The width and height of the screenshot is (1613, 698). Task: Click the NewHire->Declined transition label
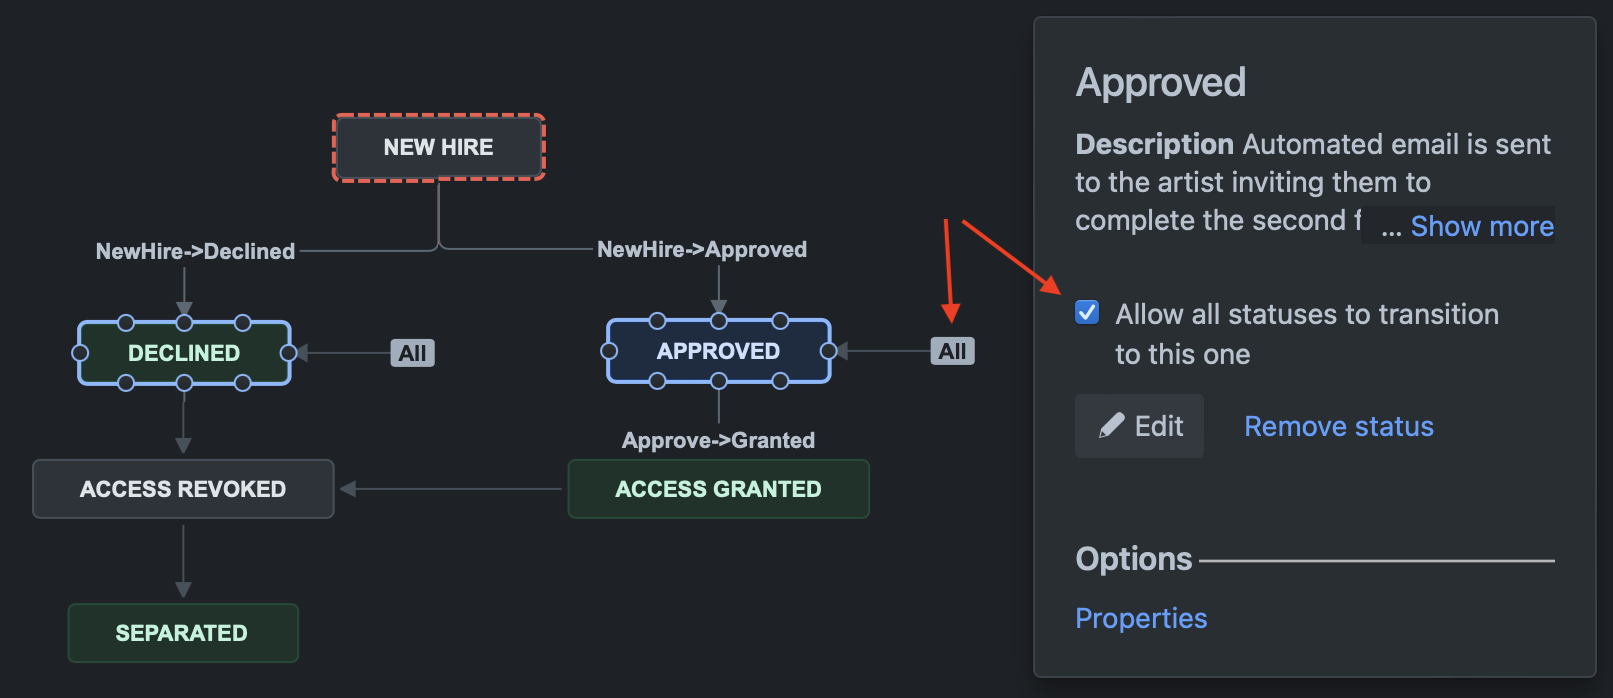coord(196,251)
